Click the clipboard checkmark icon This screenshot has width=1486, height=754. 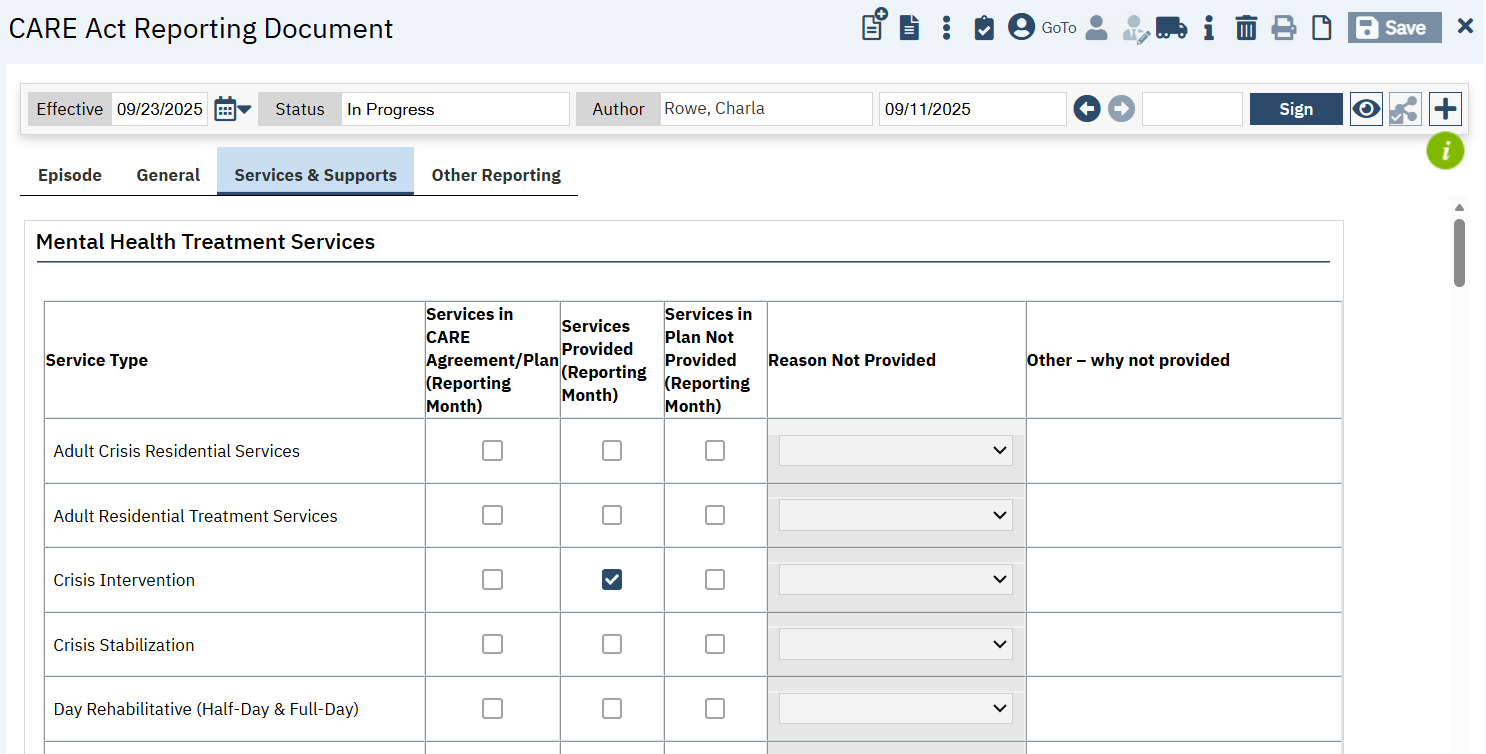984,28
